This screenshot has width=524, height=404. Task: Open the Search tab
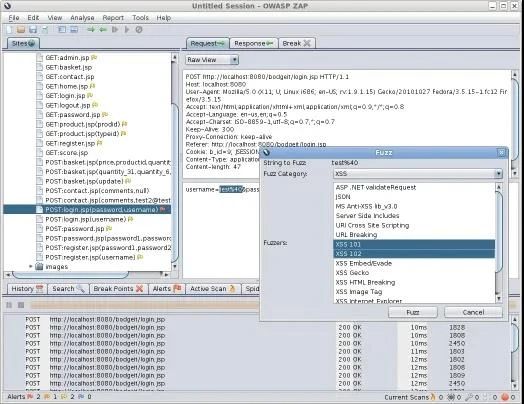pyautogui.click(x=68, y=289)
